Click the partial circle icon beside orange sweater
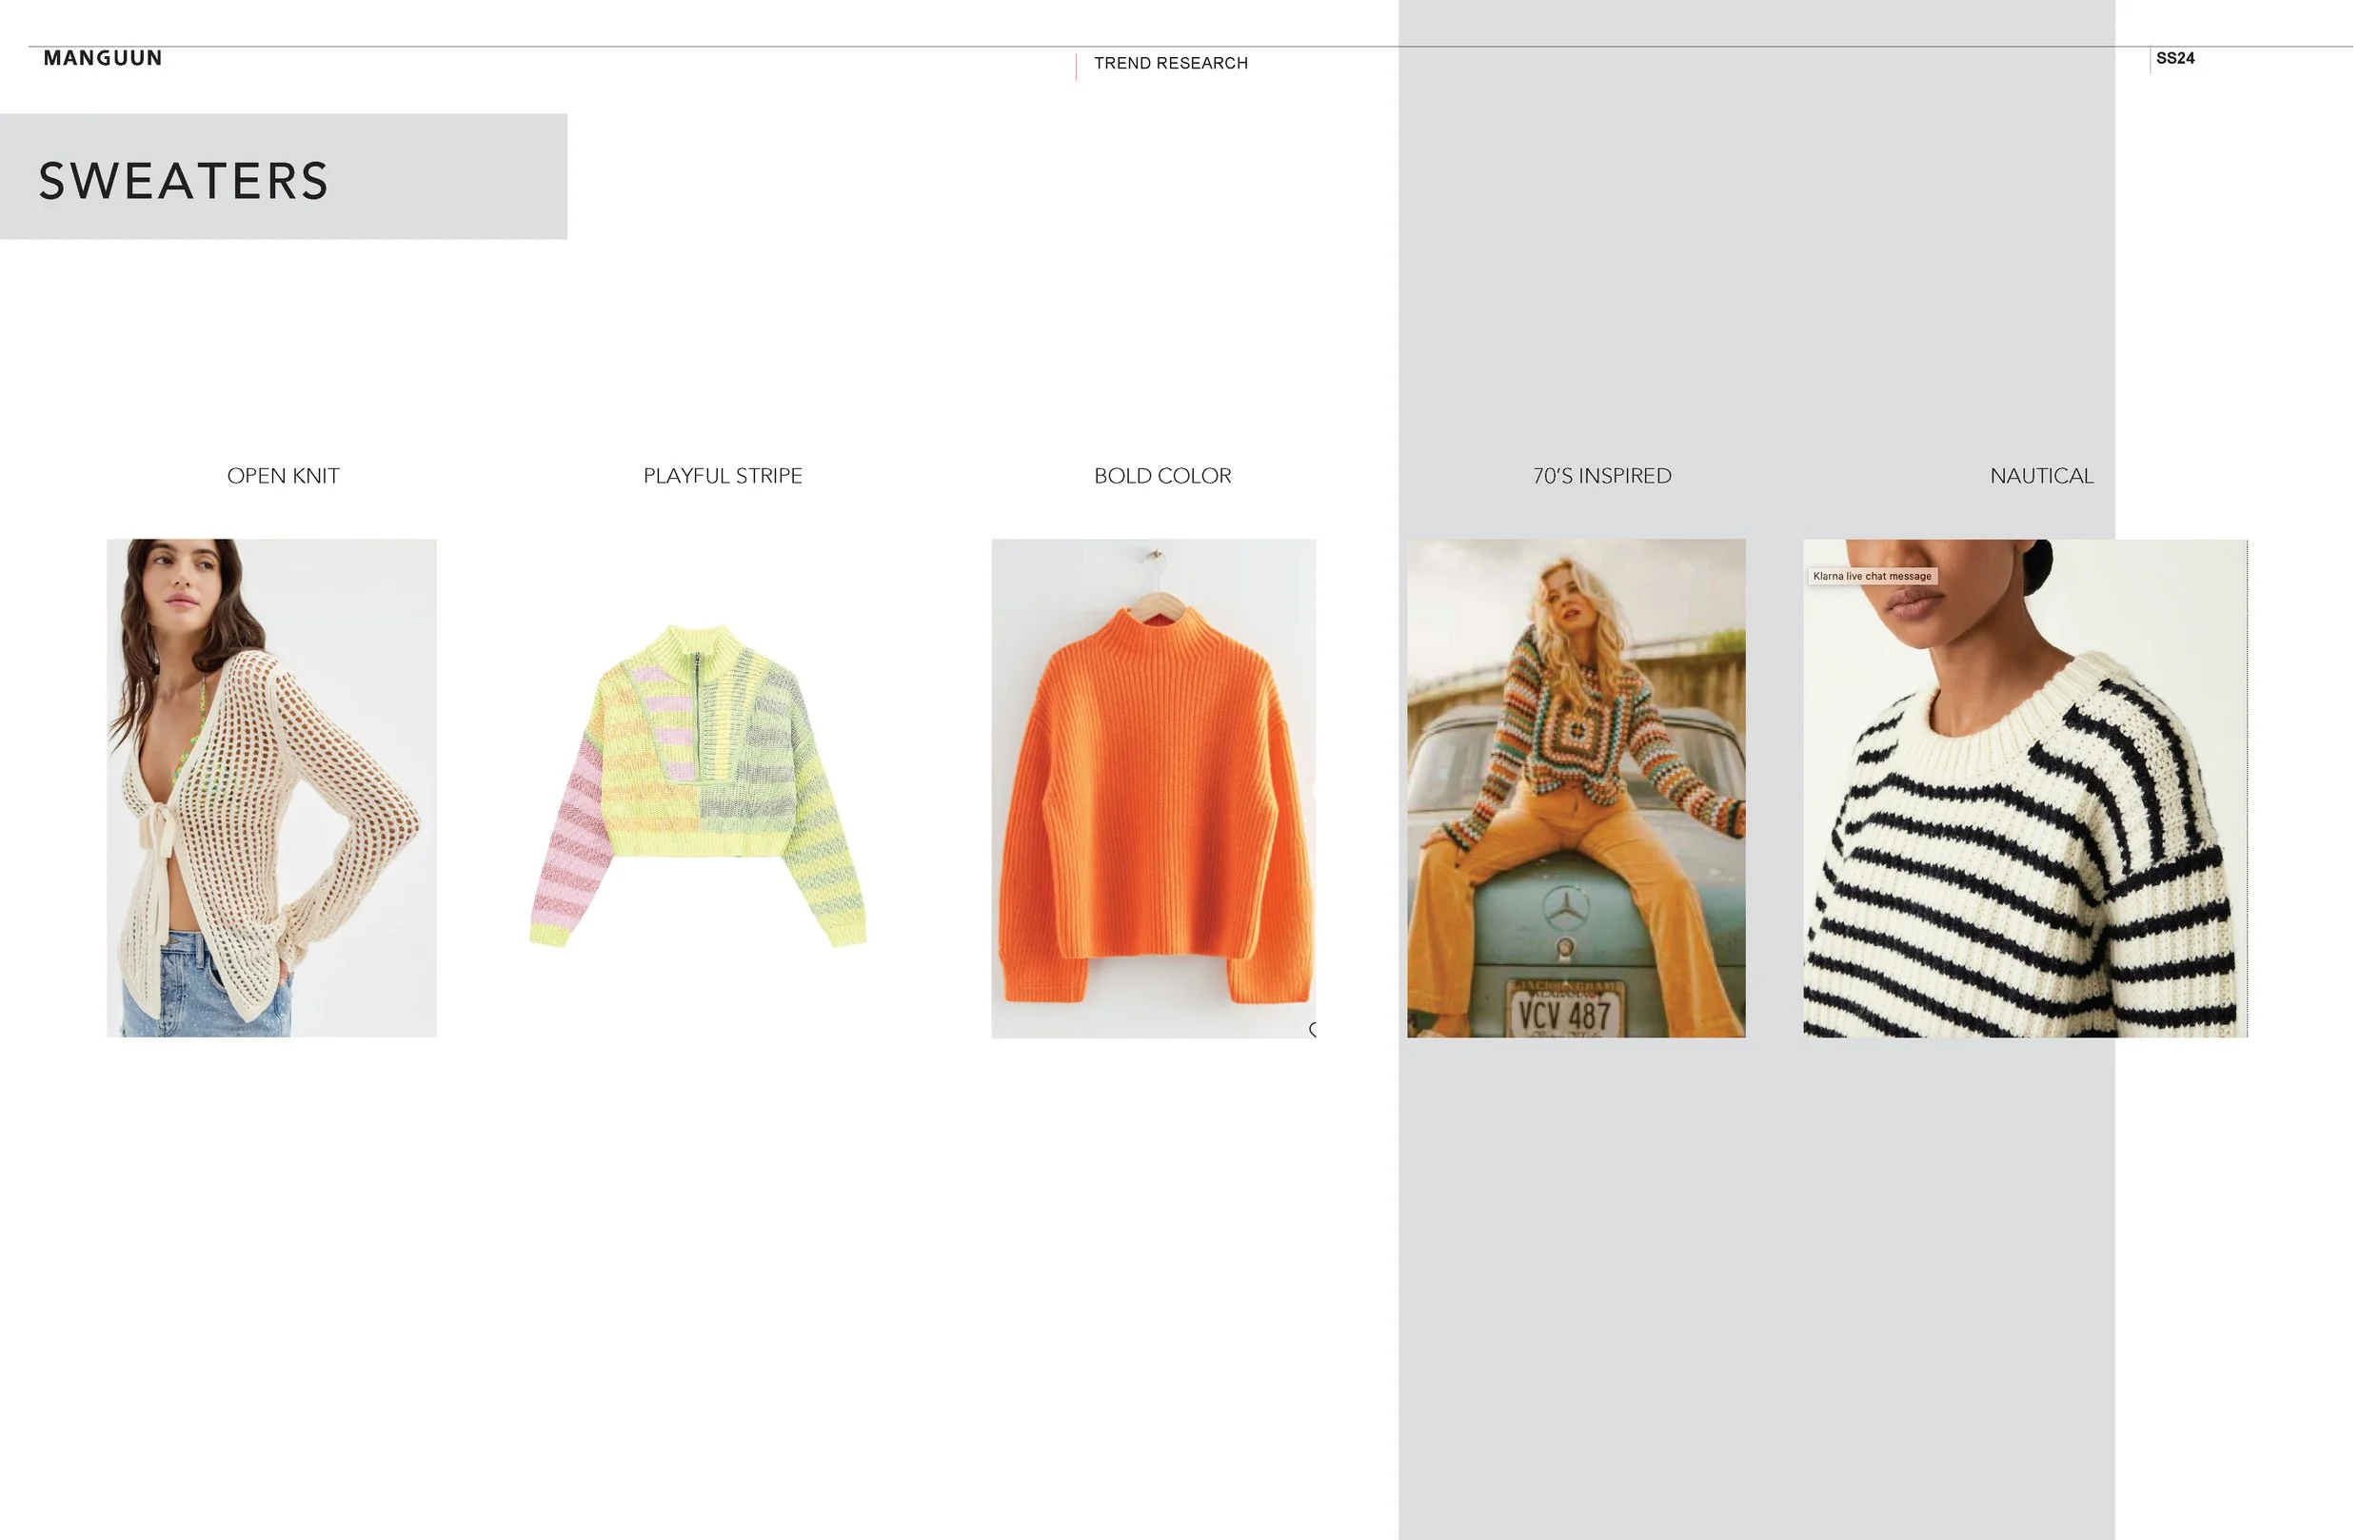The image size is (2380, 1540). pyautogui.click(x=1313, y=1030)
